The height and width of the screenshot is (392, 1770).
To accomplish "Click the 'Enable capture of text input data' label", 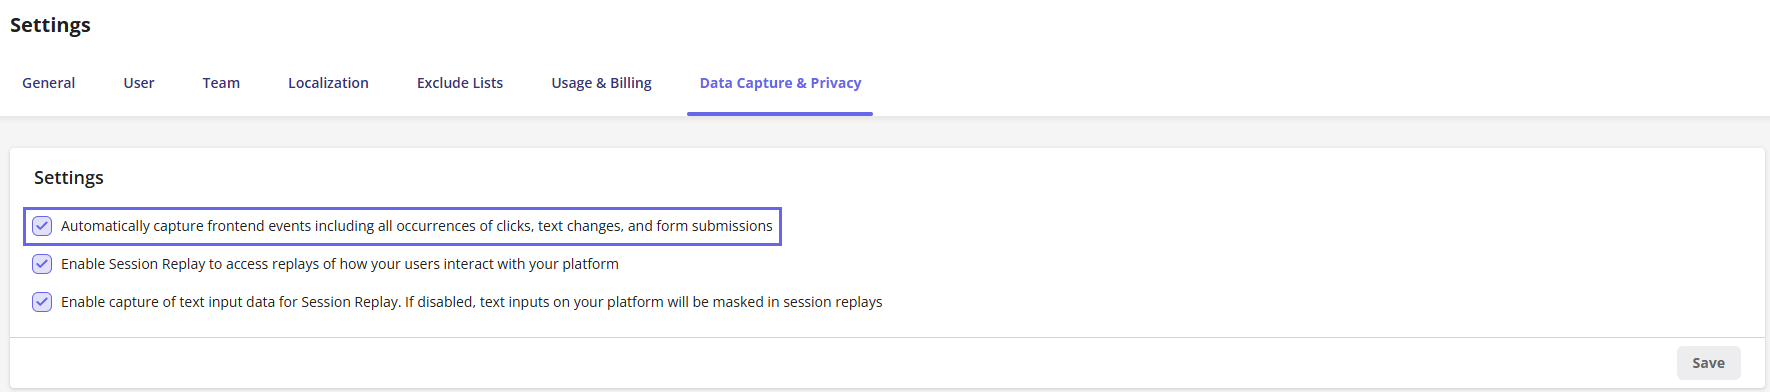I will point(471,302).
